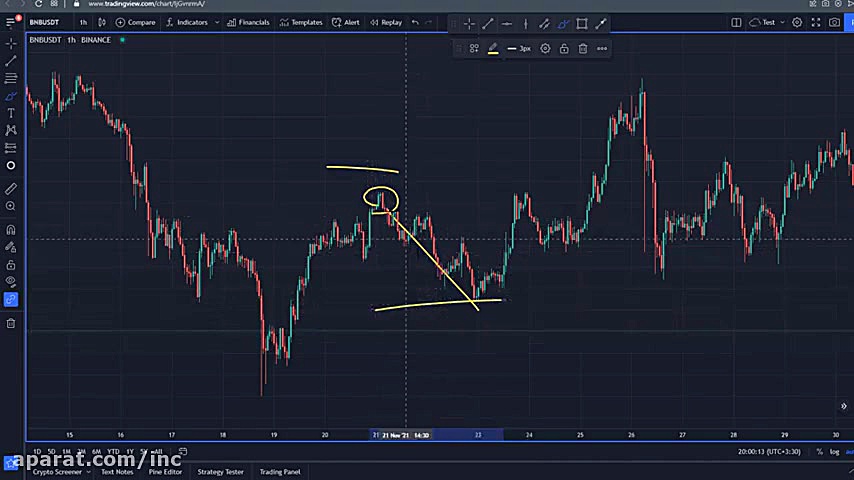
Task: Open more options on drawing toolbar
Action: click(602, 48)
